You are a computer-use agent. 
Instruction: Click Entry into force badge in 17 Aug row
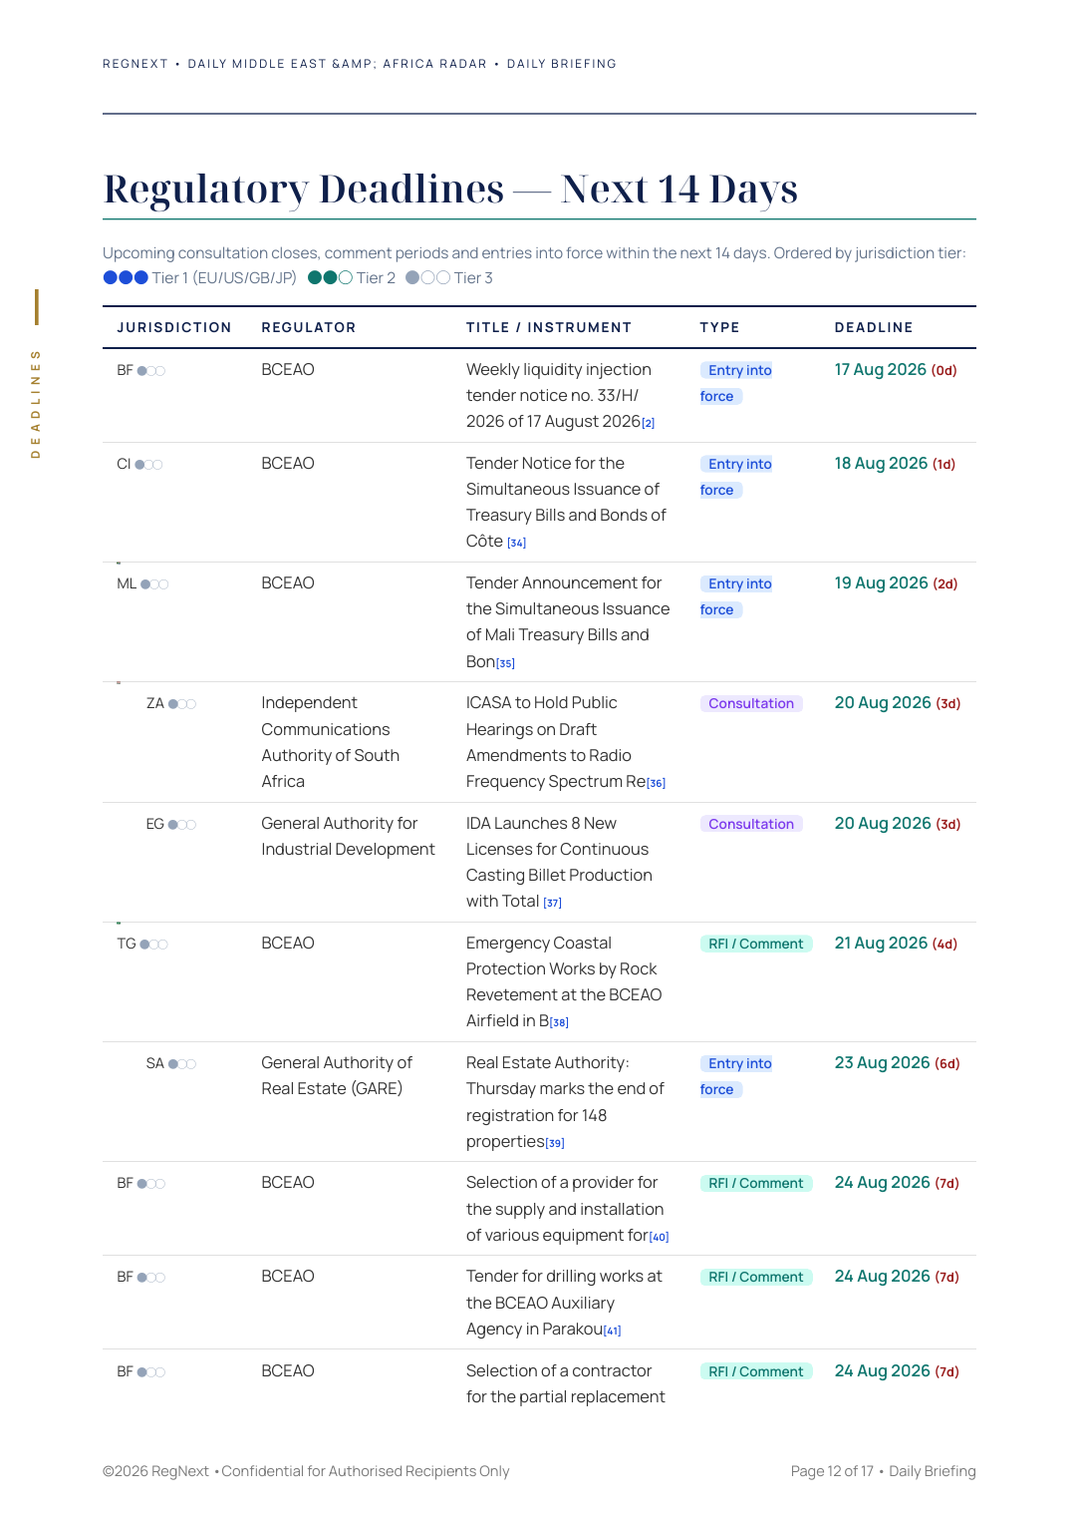point(737,383)
